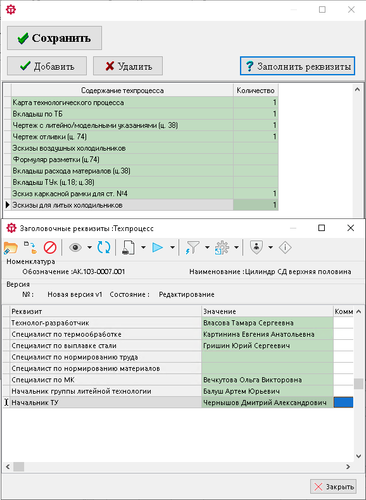
Task: Click value Гришин Юрий Сергеевич
Action: tap(267, 345)
